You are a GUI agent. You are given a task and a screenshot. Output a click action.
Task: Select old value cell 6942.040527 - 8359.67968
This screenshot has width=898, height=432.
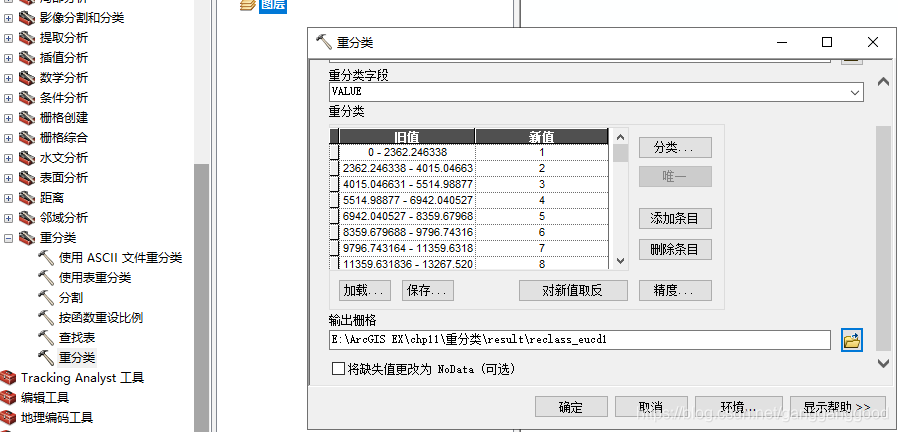407,217
